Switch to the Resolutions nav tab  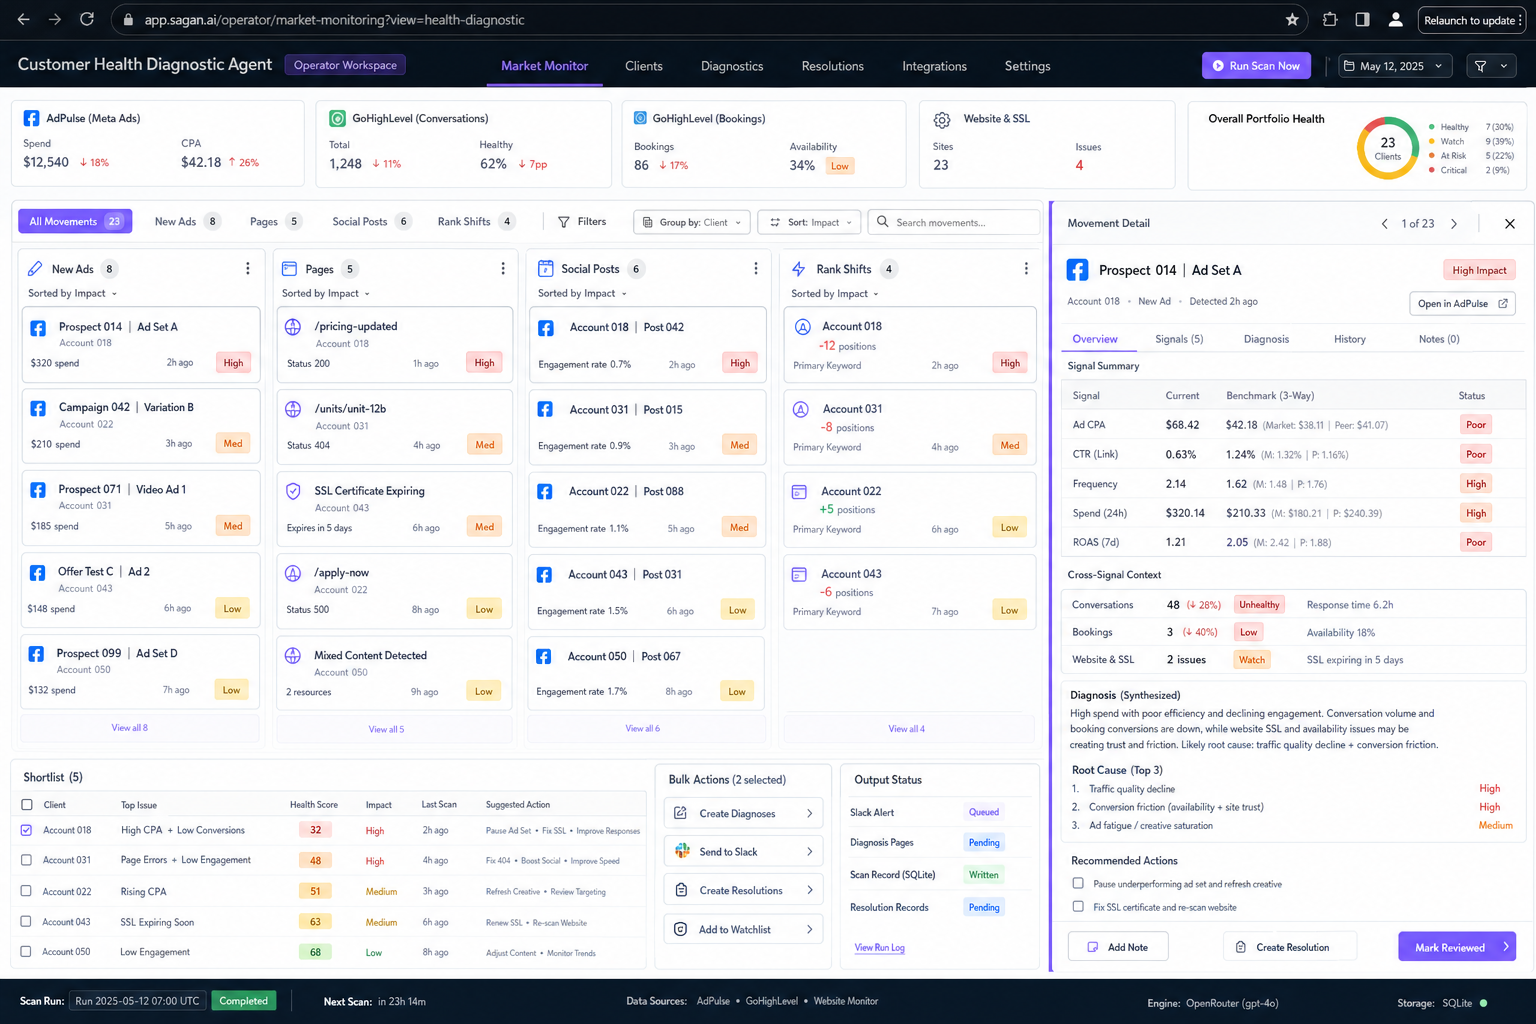coord(833,66)
